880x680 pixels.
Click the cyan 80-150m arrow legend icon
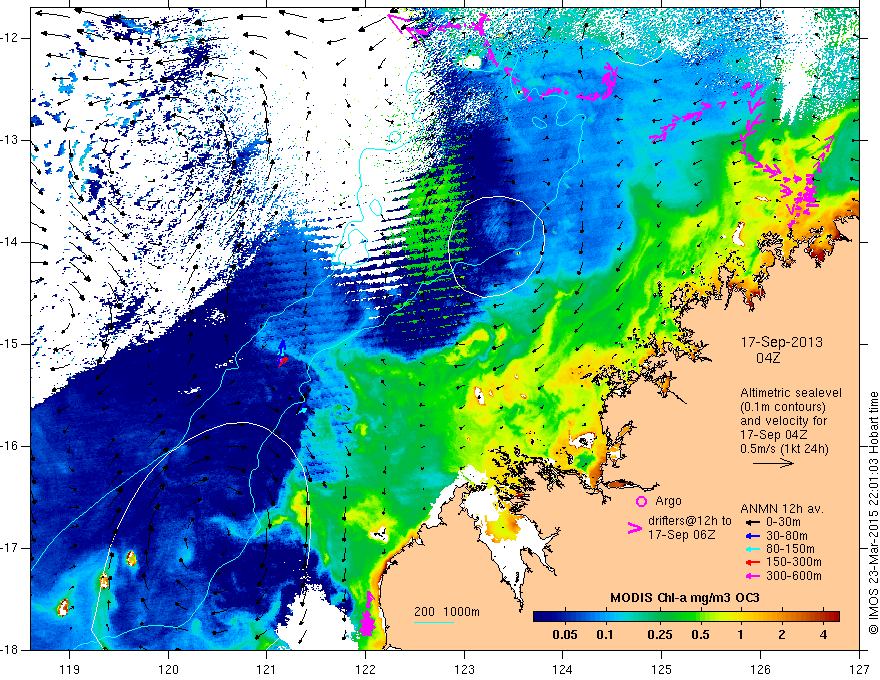pyautogui.click(x=753, y=549)
